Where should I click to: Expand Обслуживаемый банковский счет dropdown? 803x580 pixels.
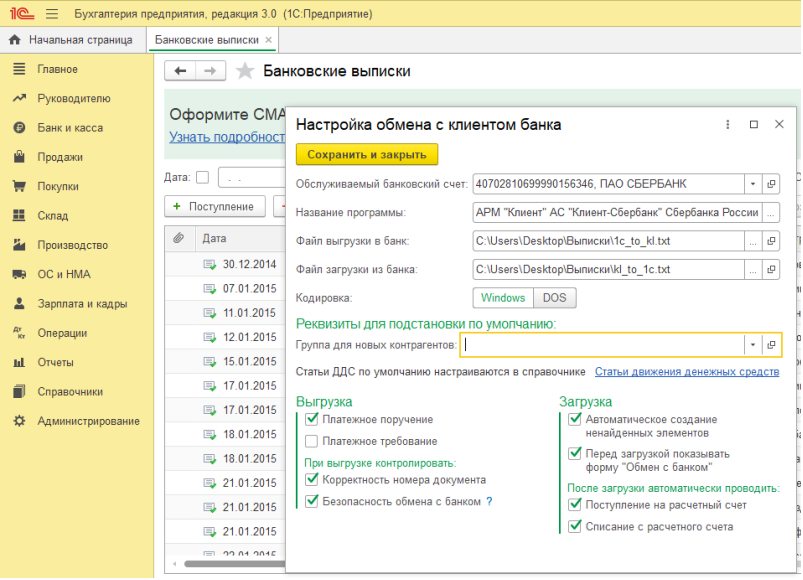pyautogui.click(x=753, y=184)
